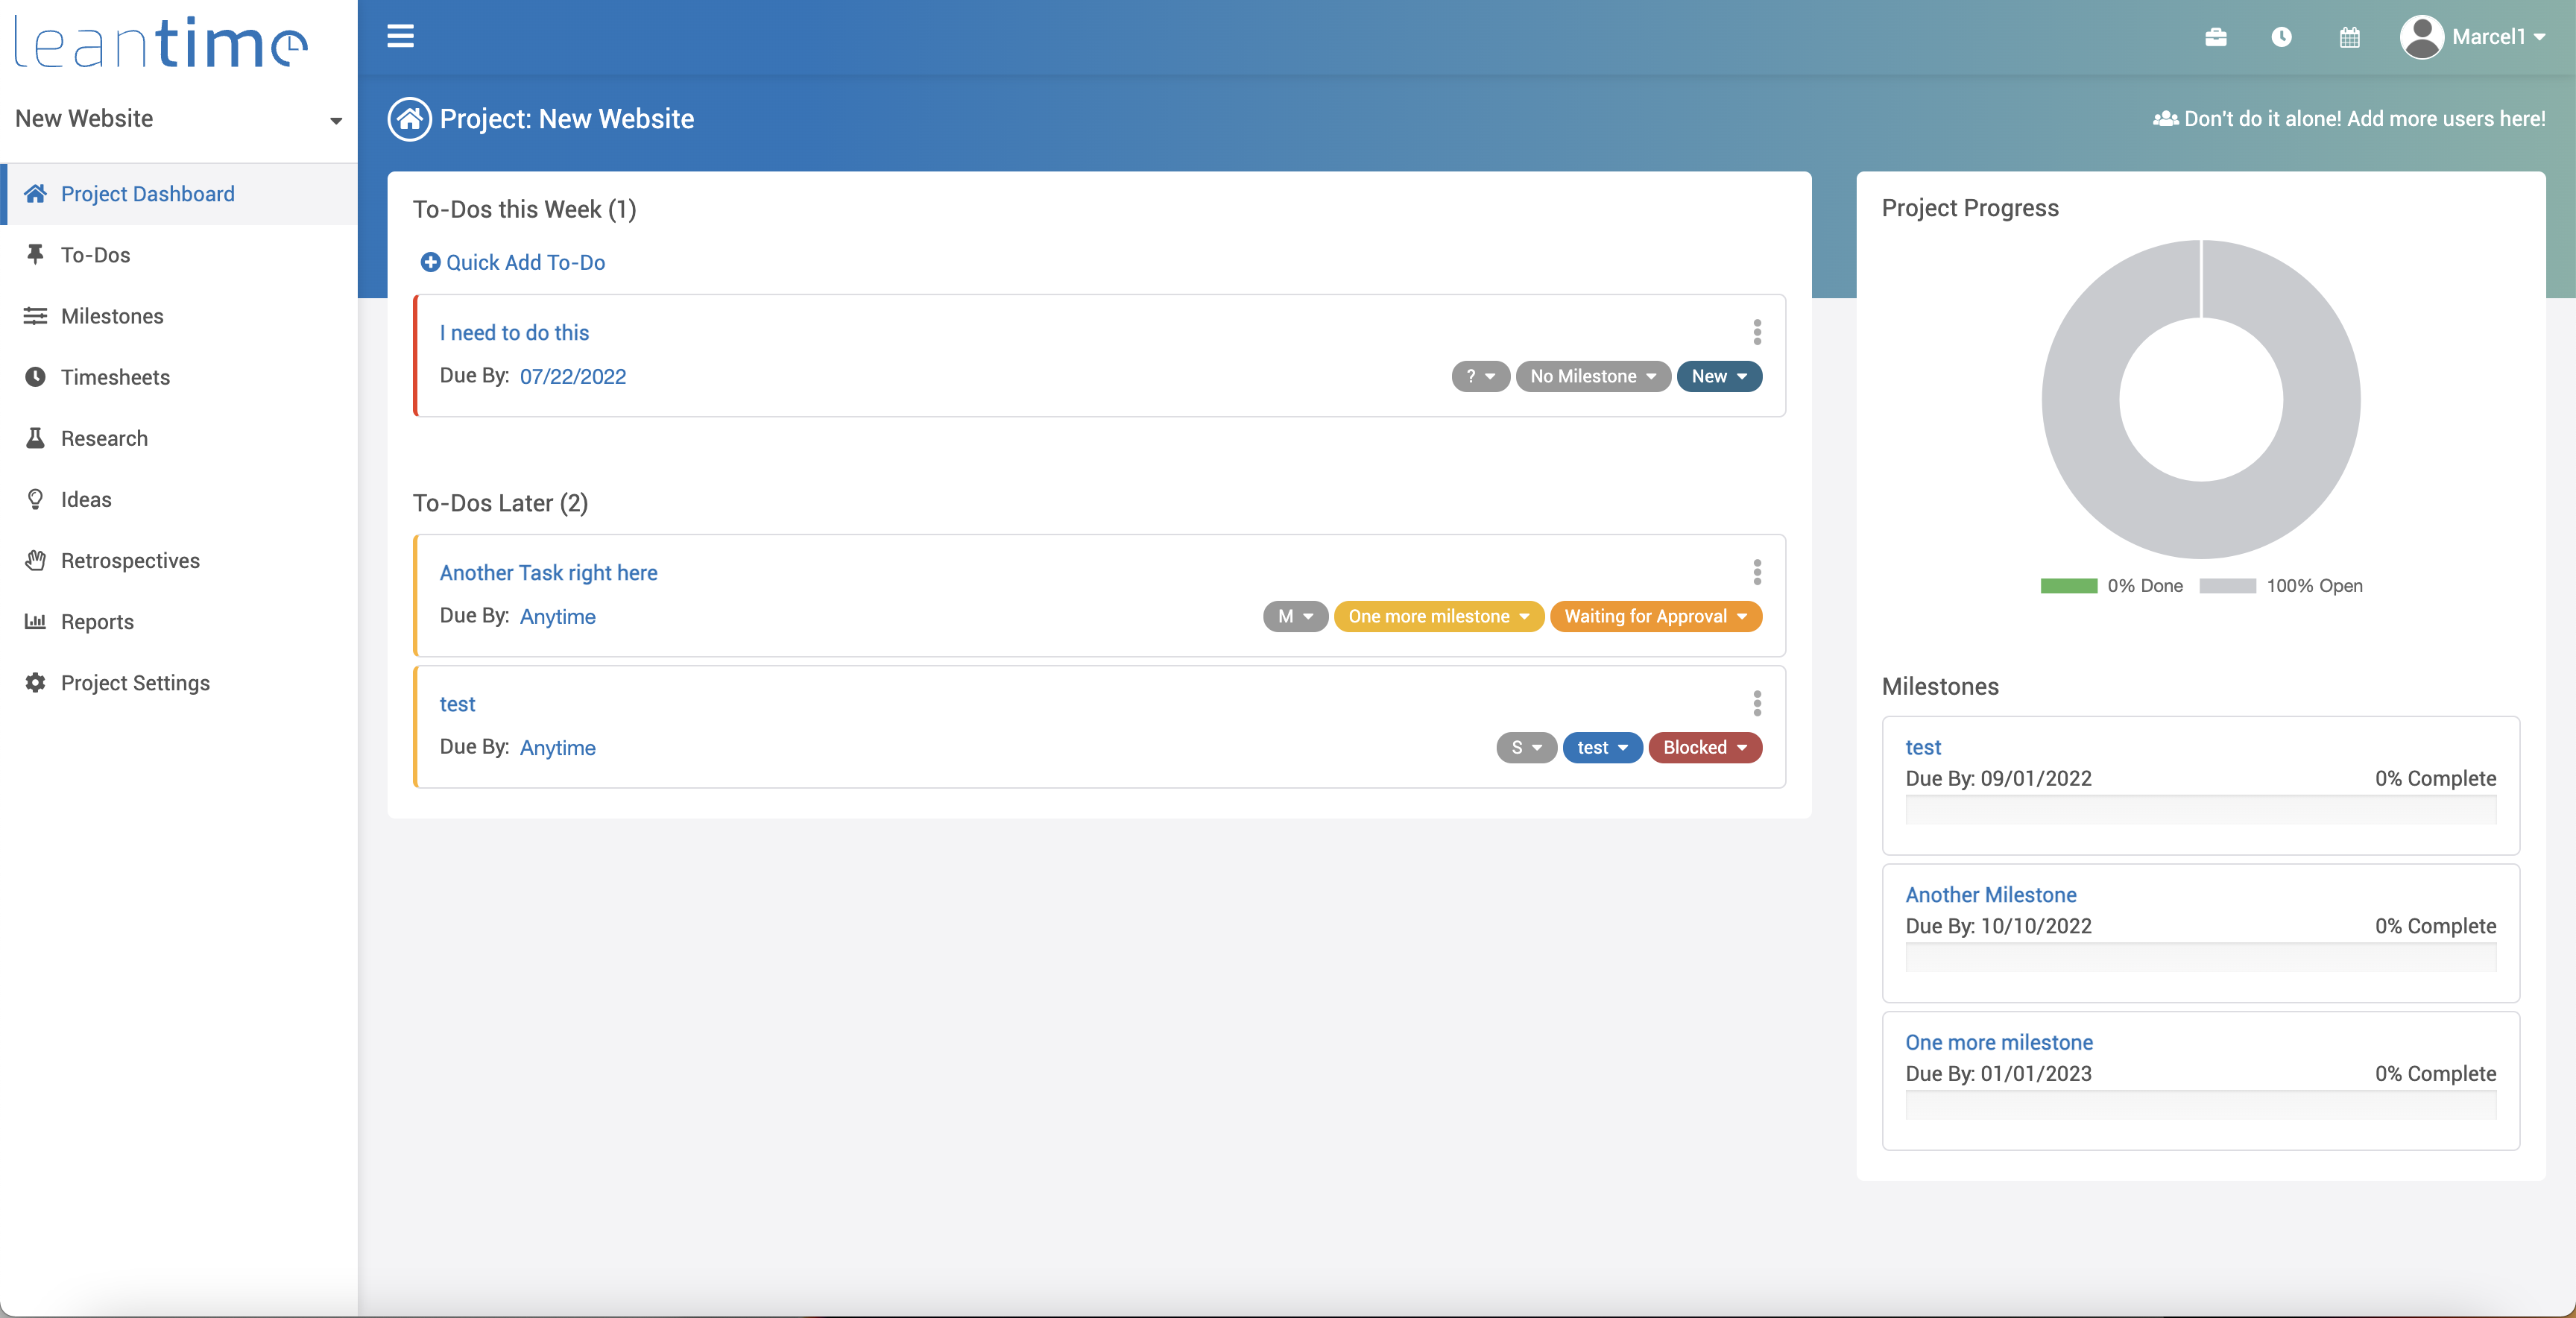Open three-dot menu for 'test' to-do

(x=1756, y=703)
